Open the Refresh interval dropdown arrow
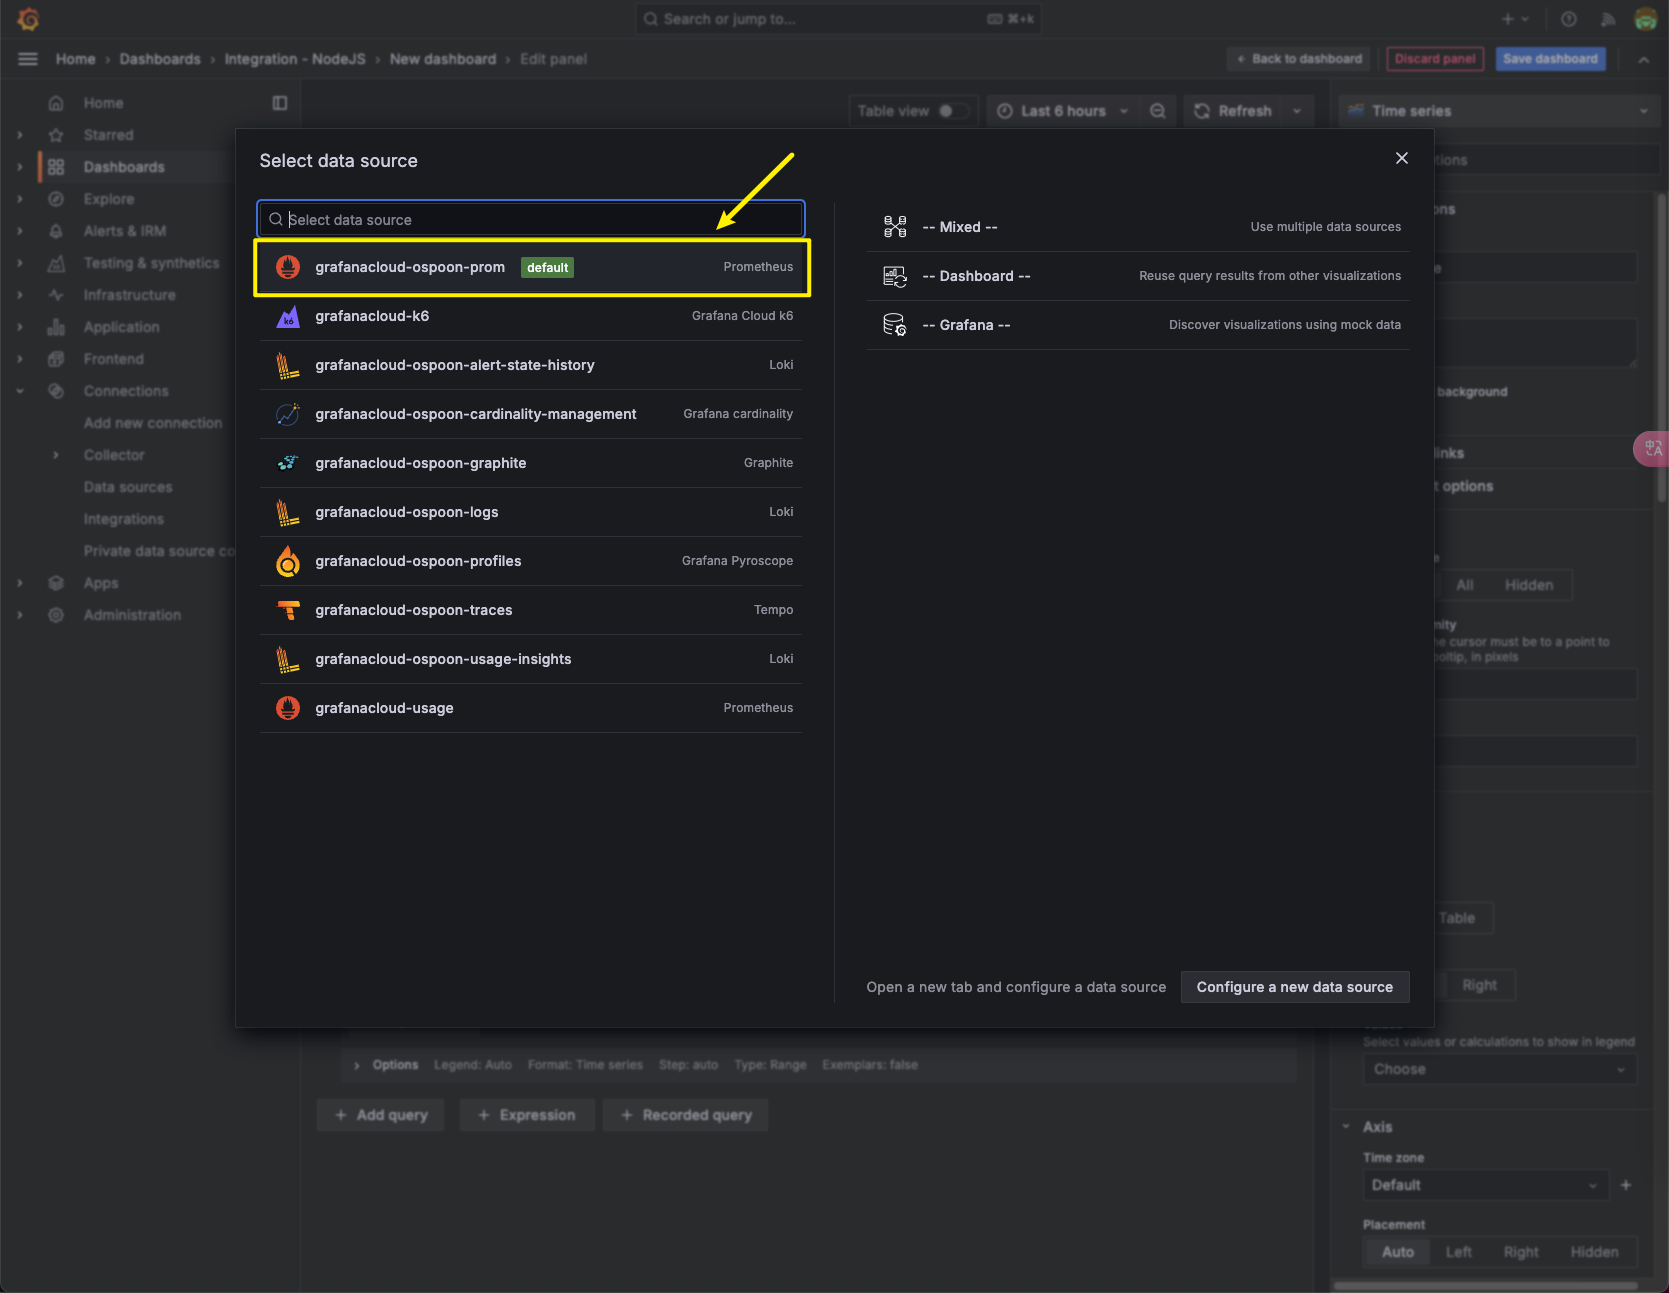The width and height of the screenshot is (1669, 1293). pyautogui.click(x=1297, y=111)
